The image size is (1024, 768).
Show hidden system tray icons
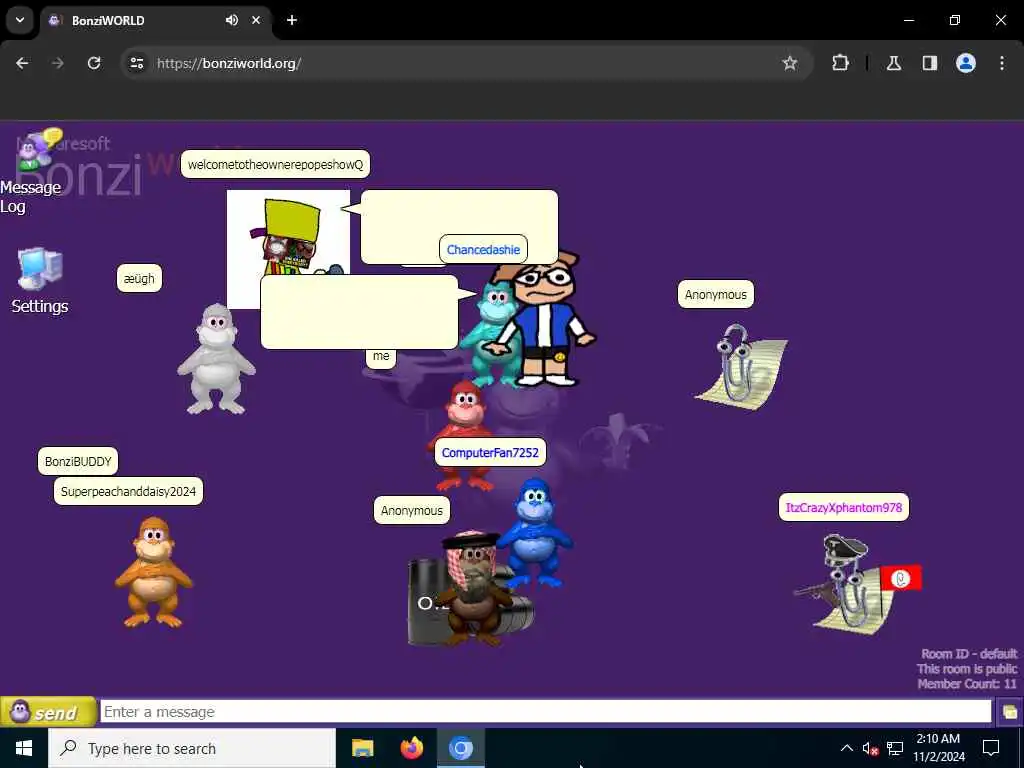pos(846,748)
